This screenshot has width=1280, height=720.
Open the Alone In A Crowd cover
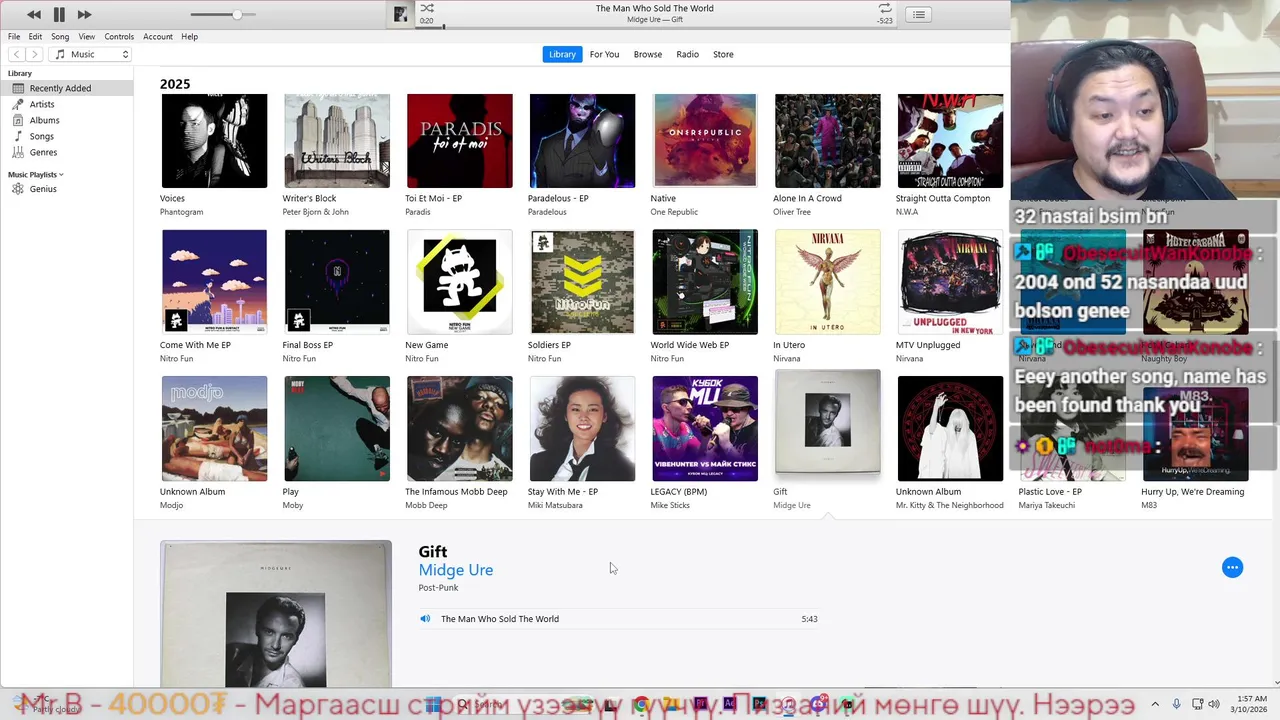pyautogui.click(x=828, y=141)
